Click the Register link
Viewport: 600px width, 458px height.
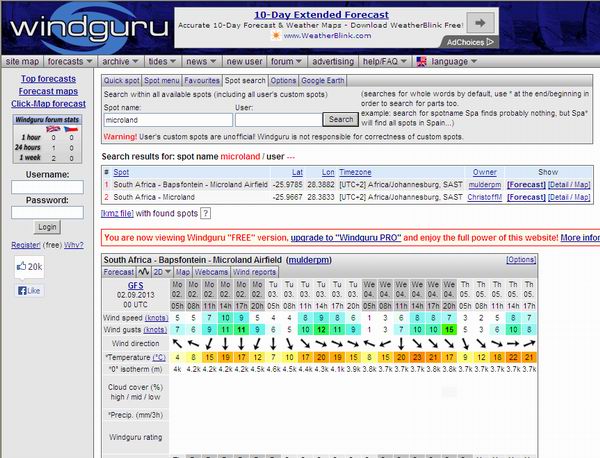(x=26, y=245)
